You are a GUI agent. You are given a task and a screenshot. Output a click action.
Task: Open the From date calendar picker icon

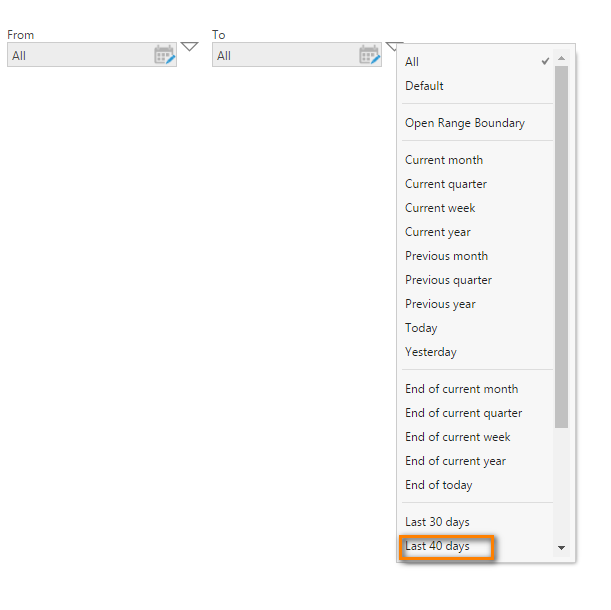tap(164, 55)
